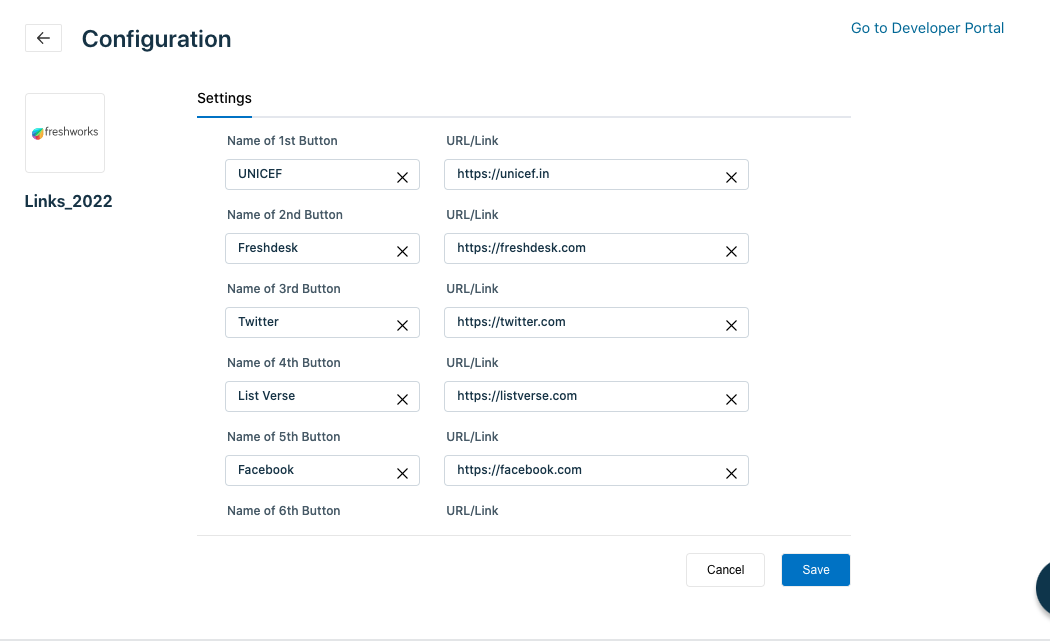
Task: Click the Name of 5th Button label
Action: (x=284, y=437)
